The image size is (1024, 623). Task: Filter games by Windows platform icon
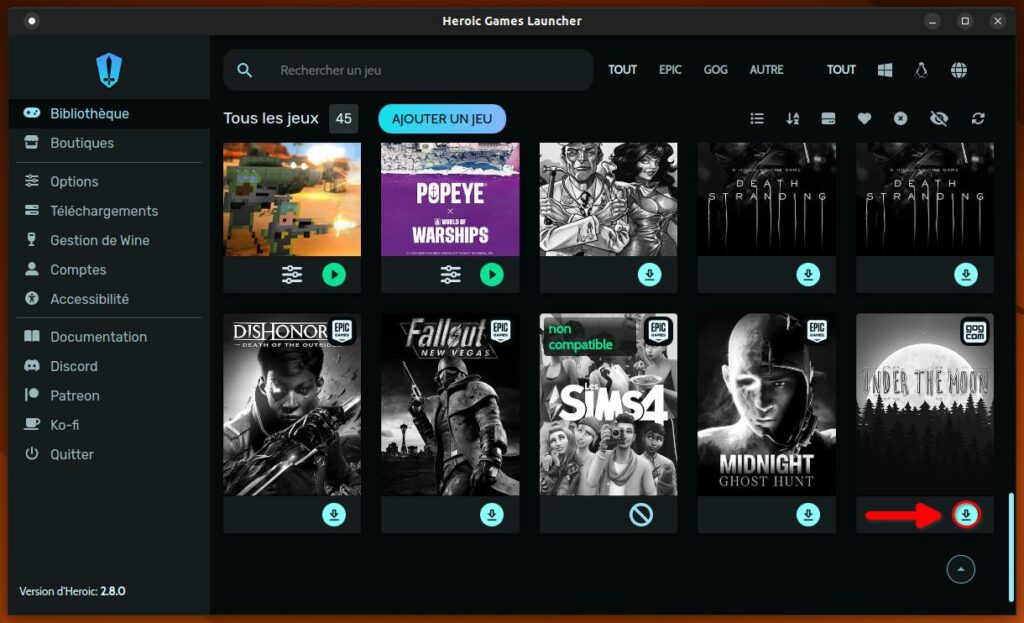[x=885, y=70]
